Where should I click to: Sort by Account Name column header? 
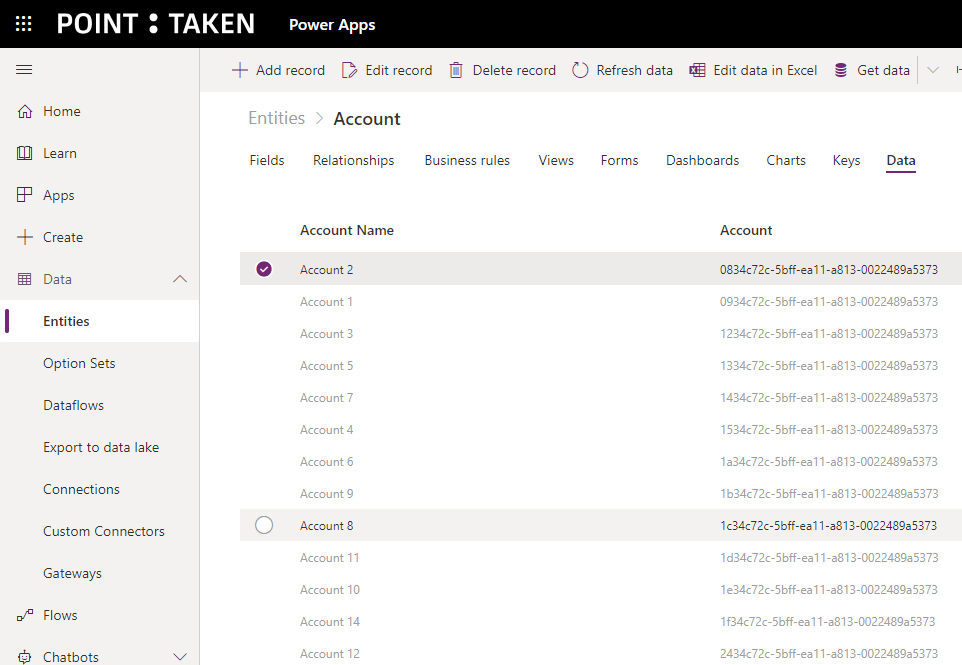pos(347,230)
